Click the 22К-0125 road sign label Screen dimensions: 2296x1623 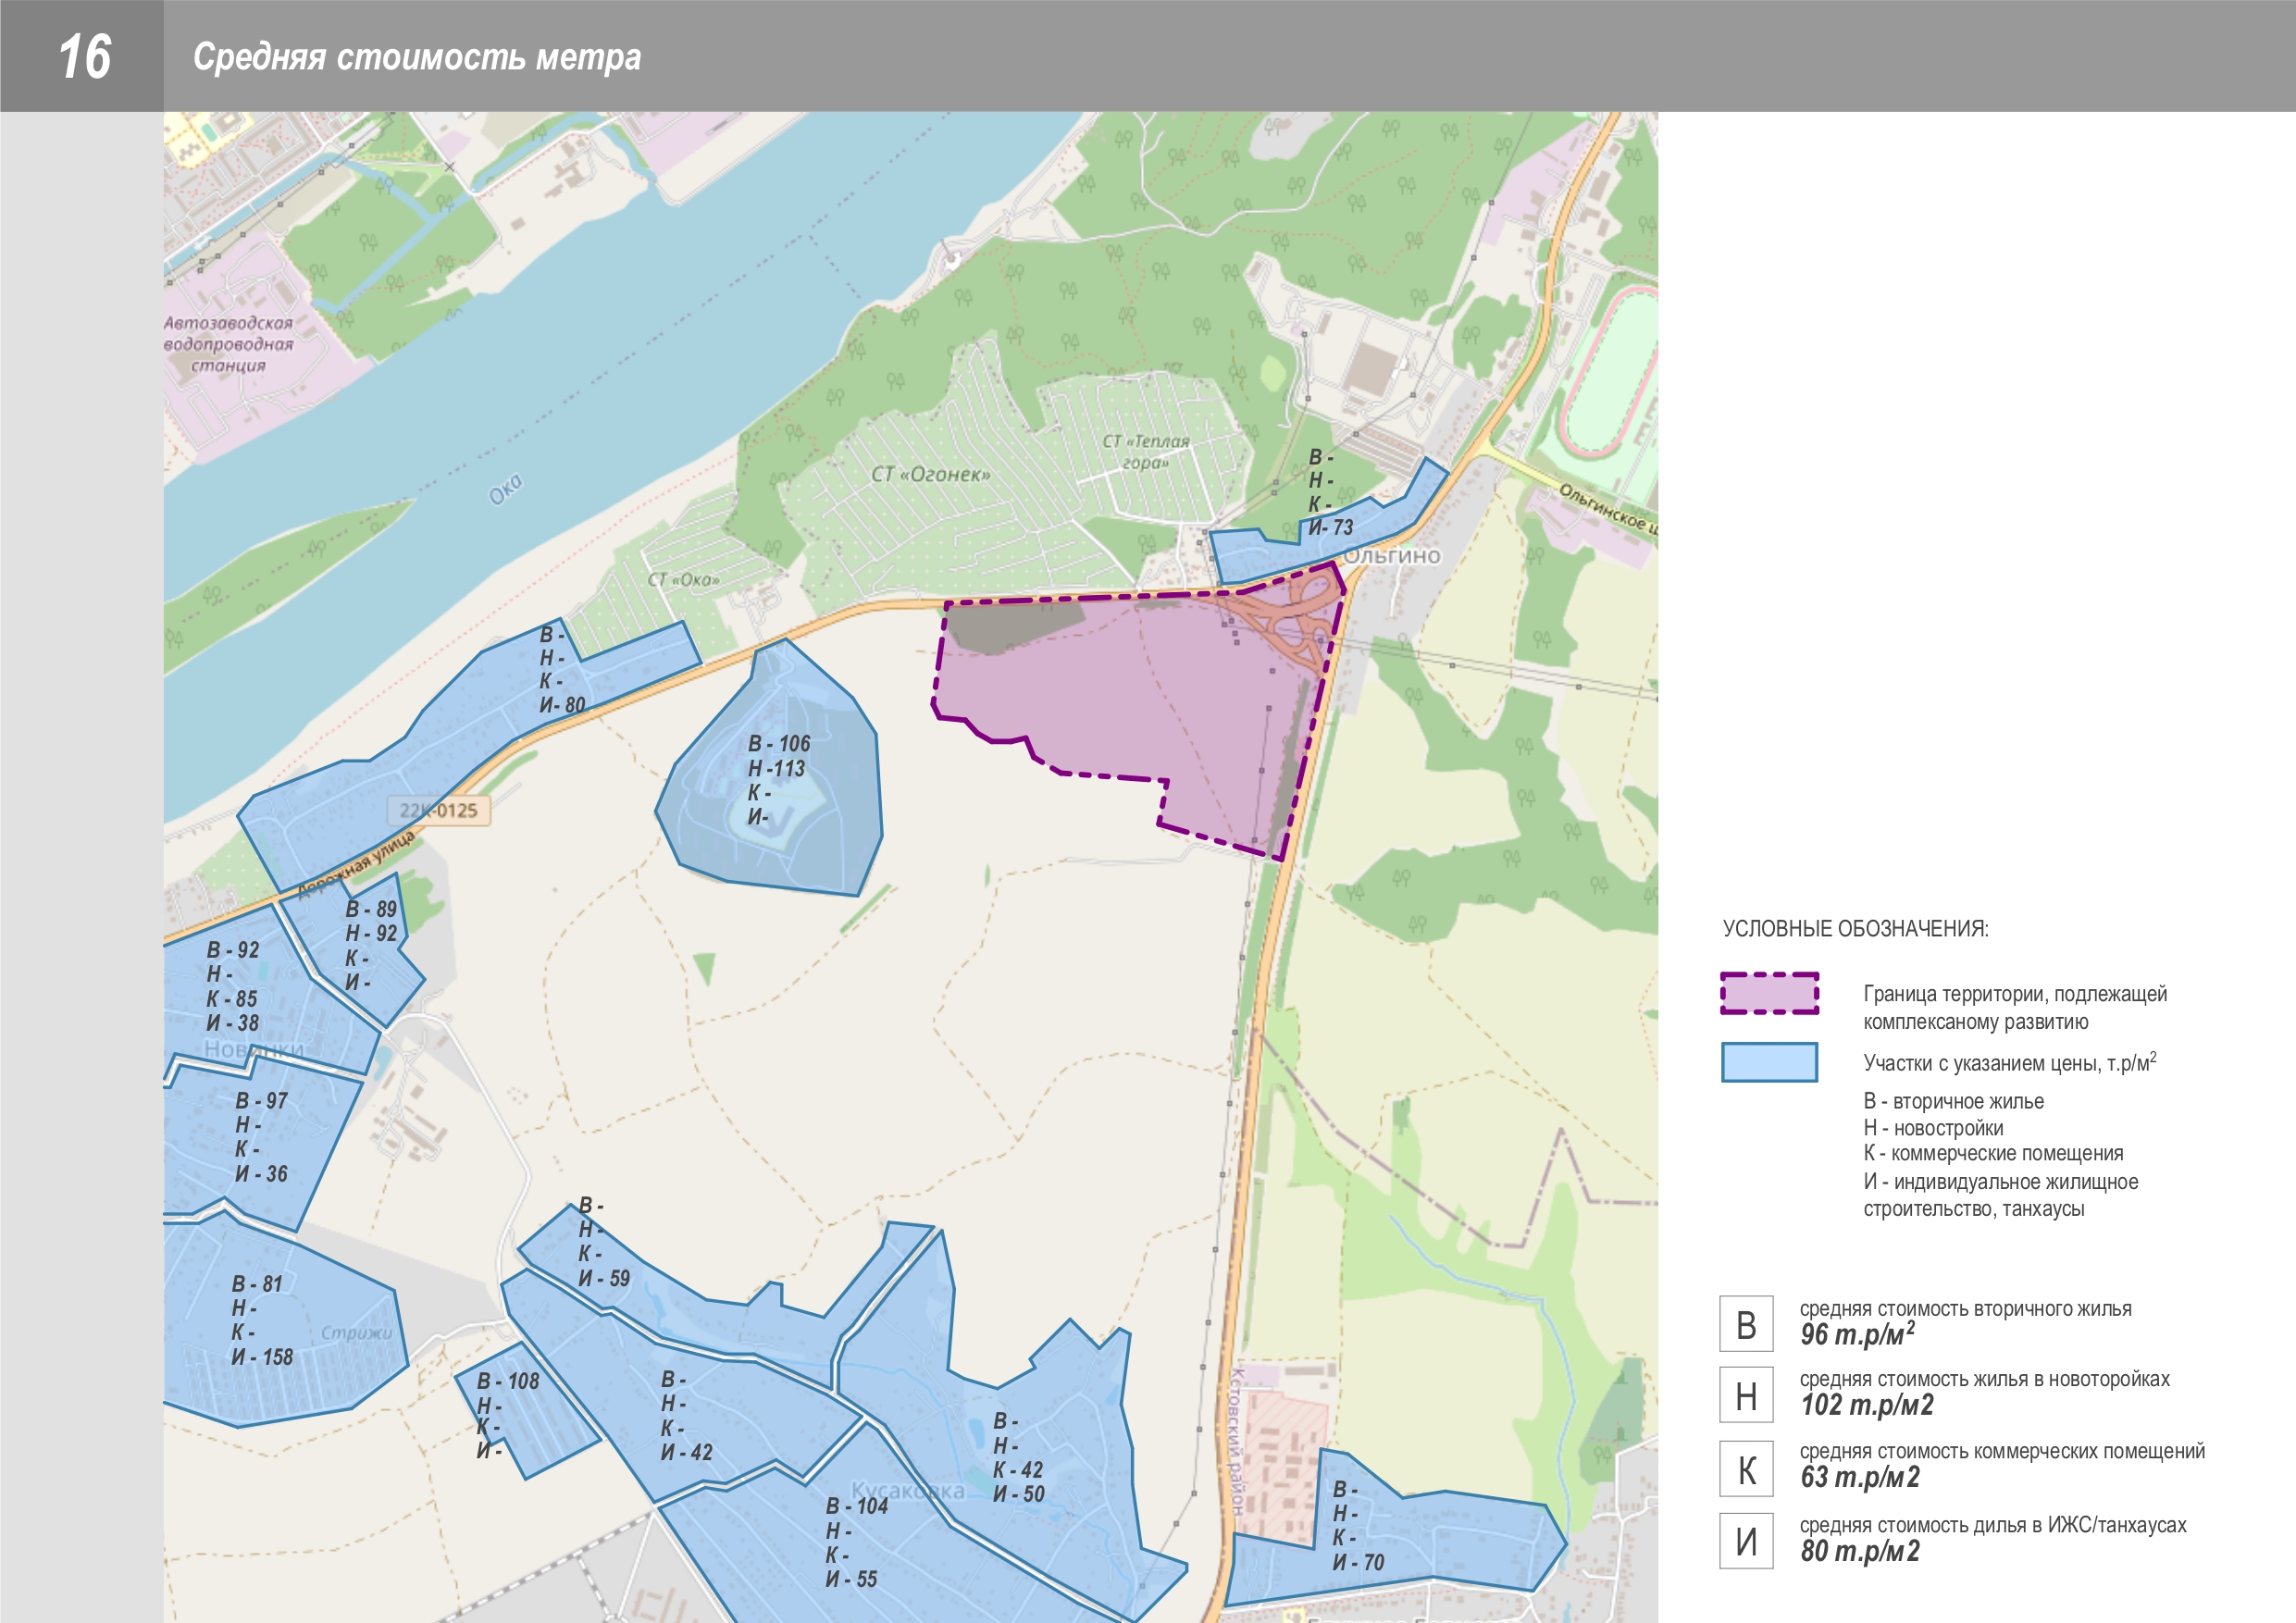tap(438, 810)
